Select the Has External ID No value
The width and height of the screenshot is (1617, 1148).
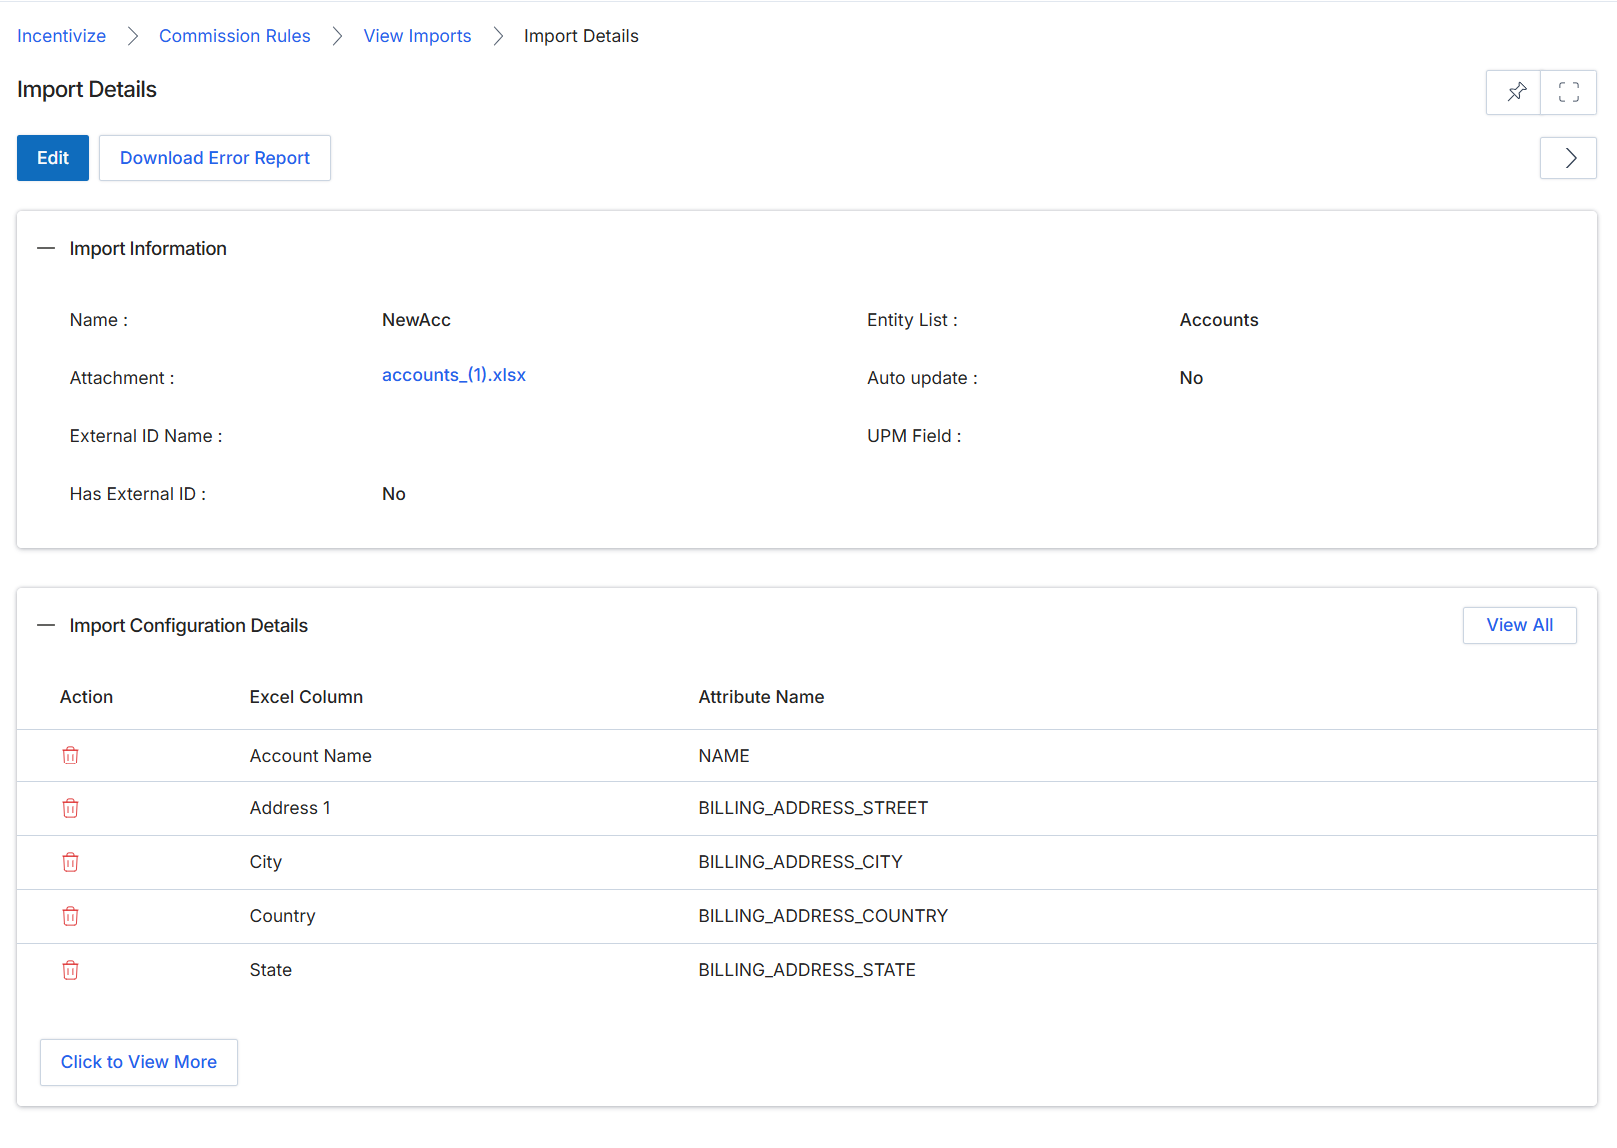click(x=394, y=494)
